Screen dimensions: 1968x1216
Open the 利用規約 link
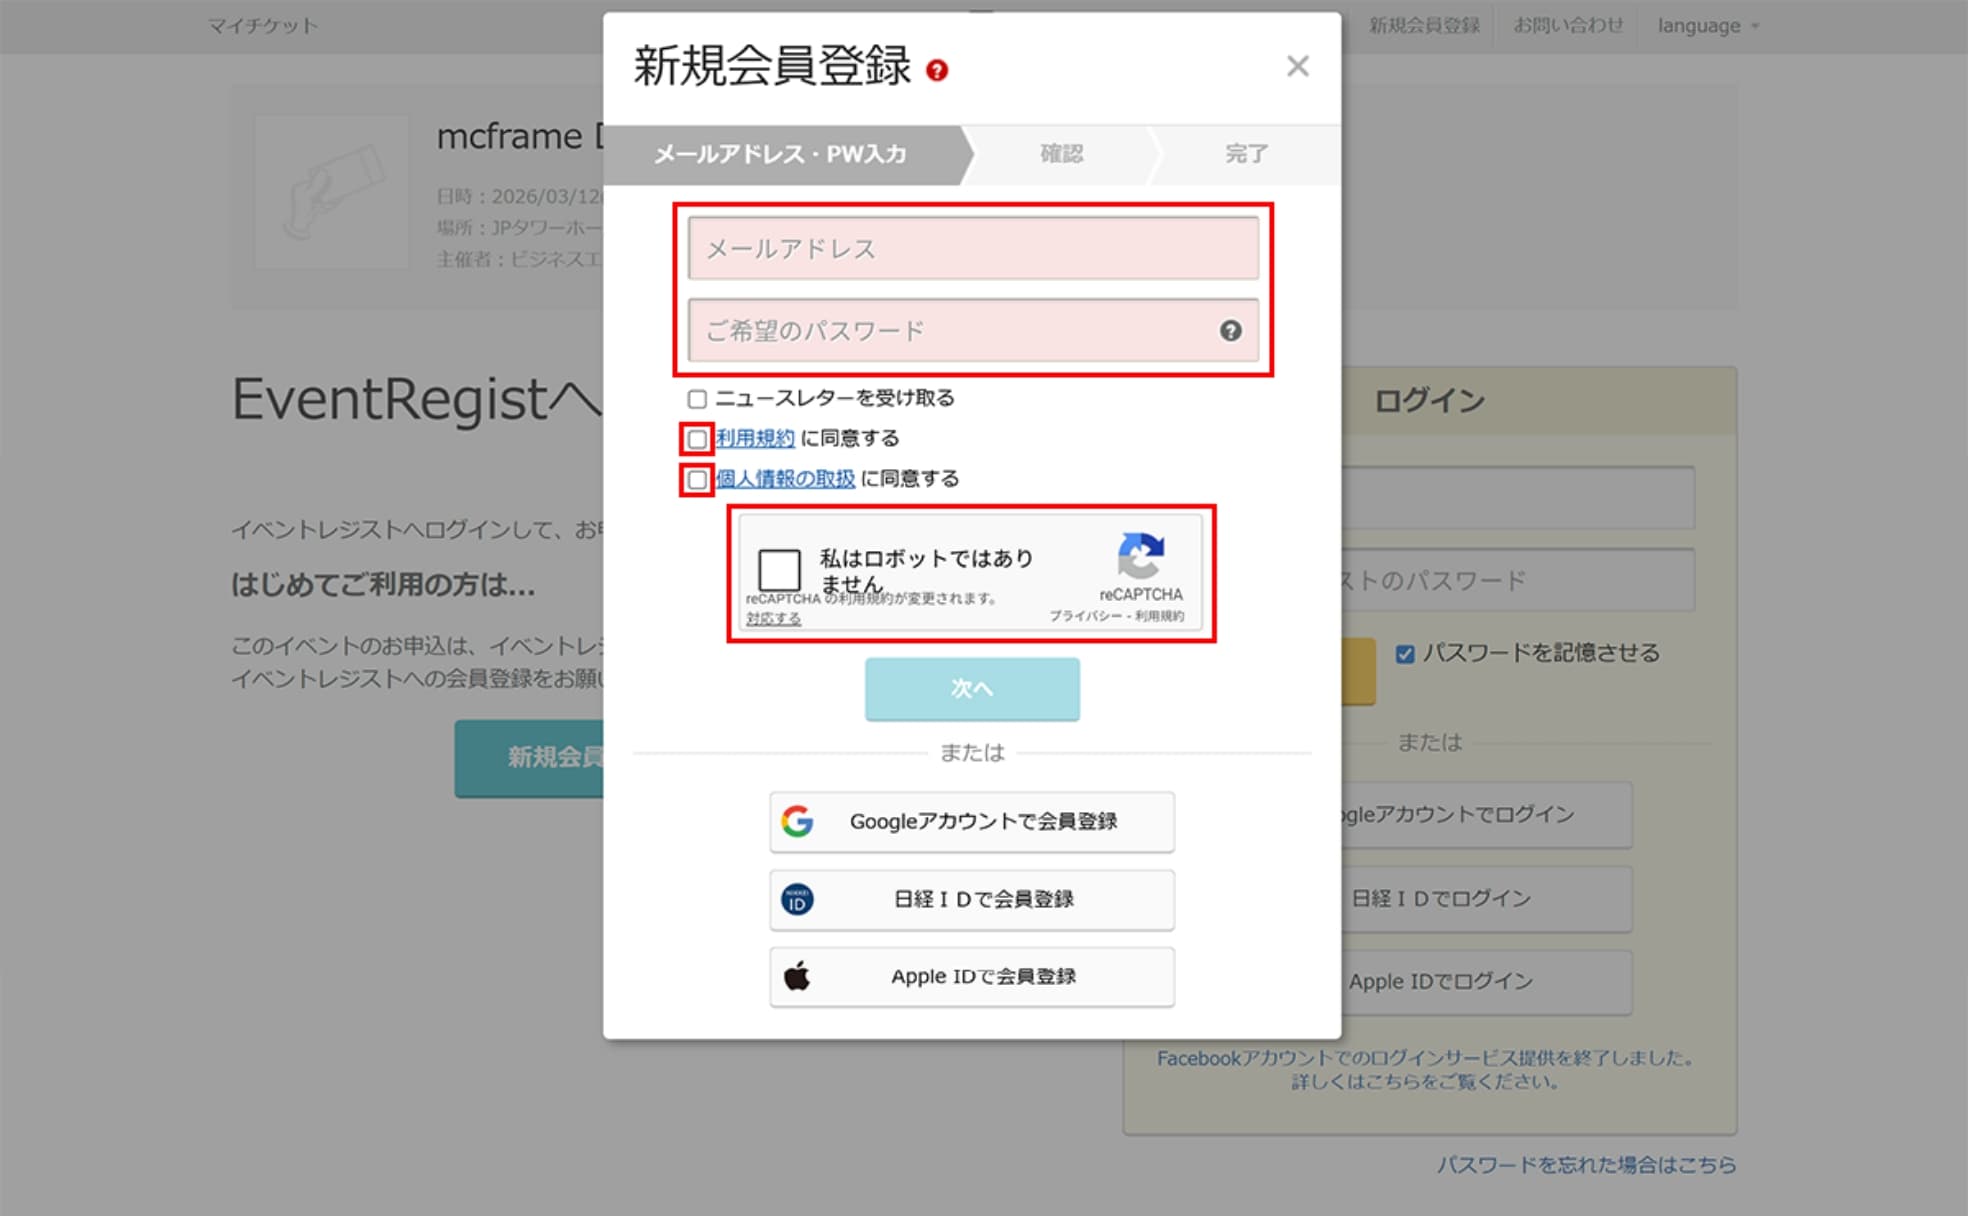click(755, 438)
